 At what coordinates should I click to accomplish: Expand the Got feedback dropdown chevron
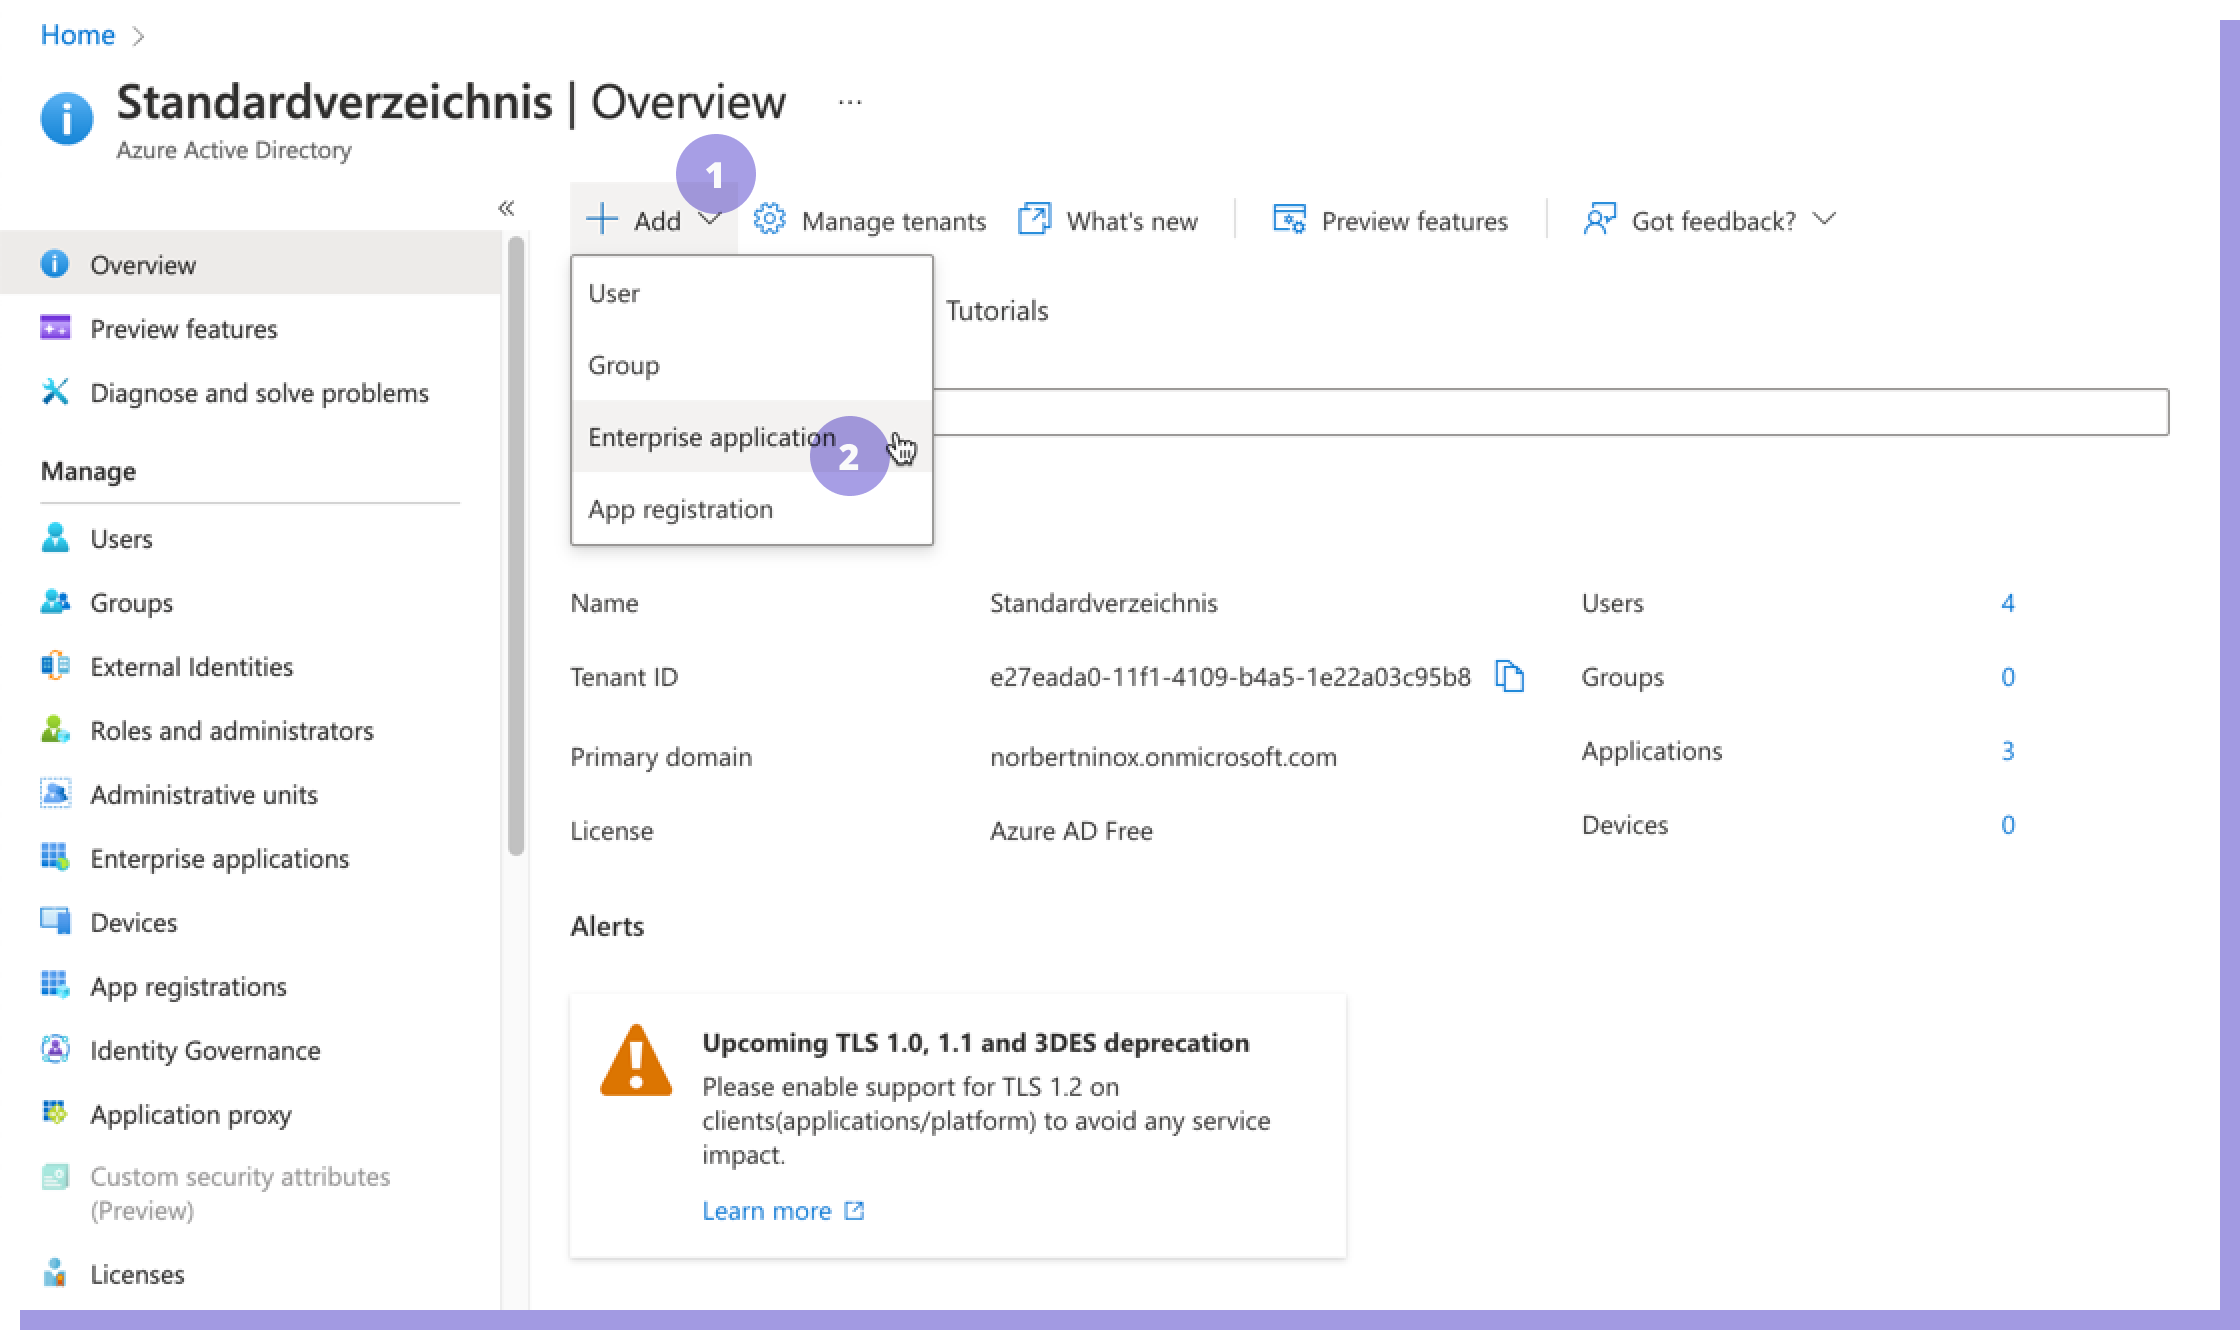tap(1824, 219)
